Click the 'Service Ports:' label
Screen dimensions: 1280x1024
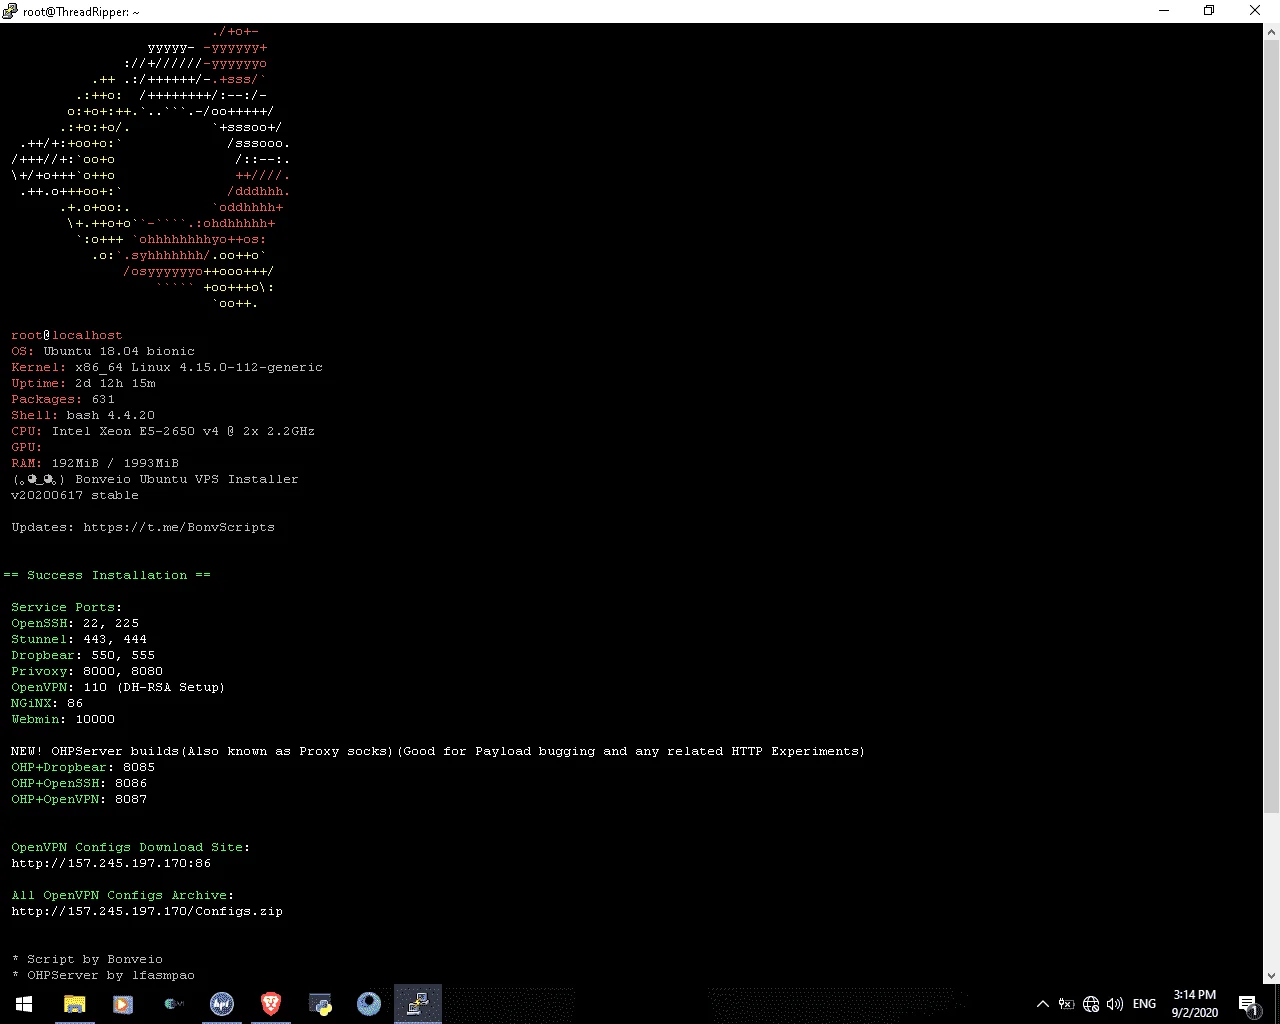click(x=67, y=607)
